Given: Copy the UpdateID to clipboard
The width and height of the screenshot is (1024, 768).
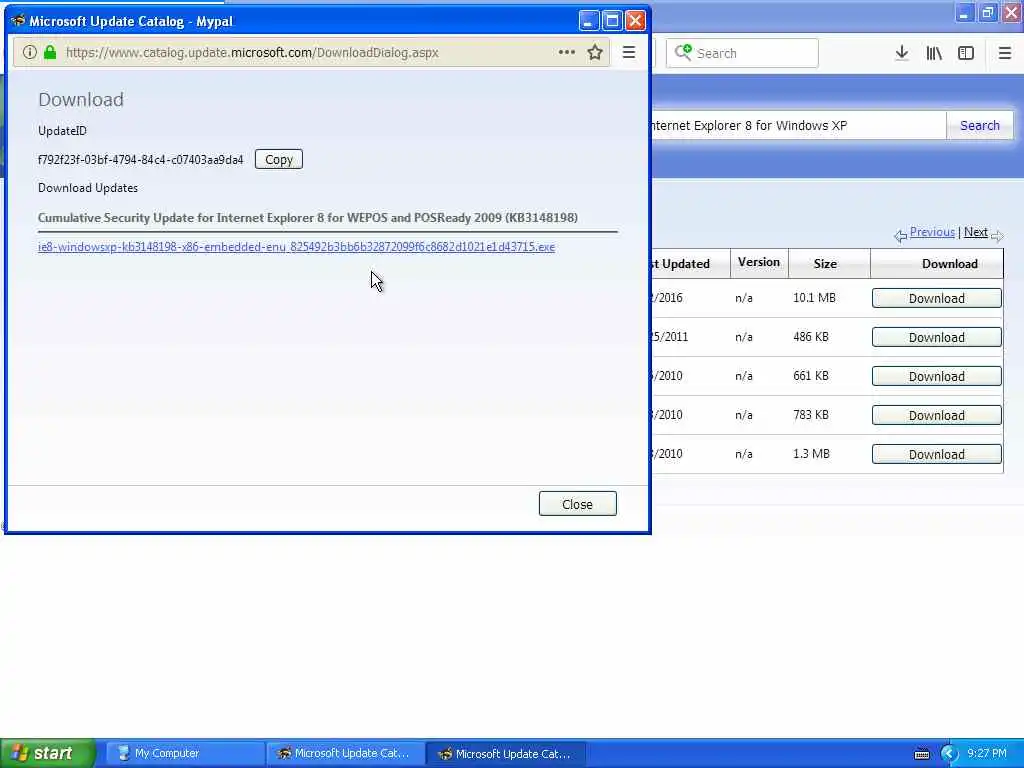Looking at the screenshot, I should point(279,159).
